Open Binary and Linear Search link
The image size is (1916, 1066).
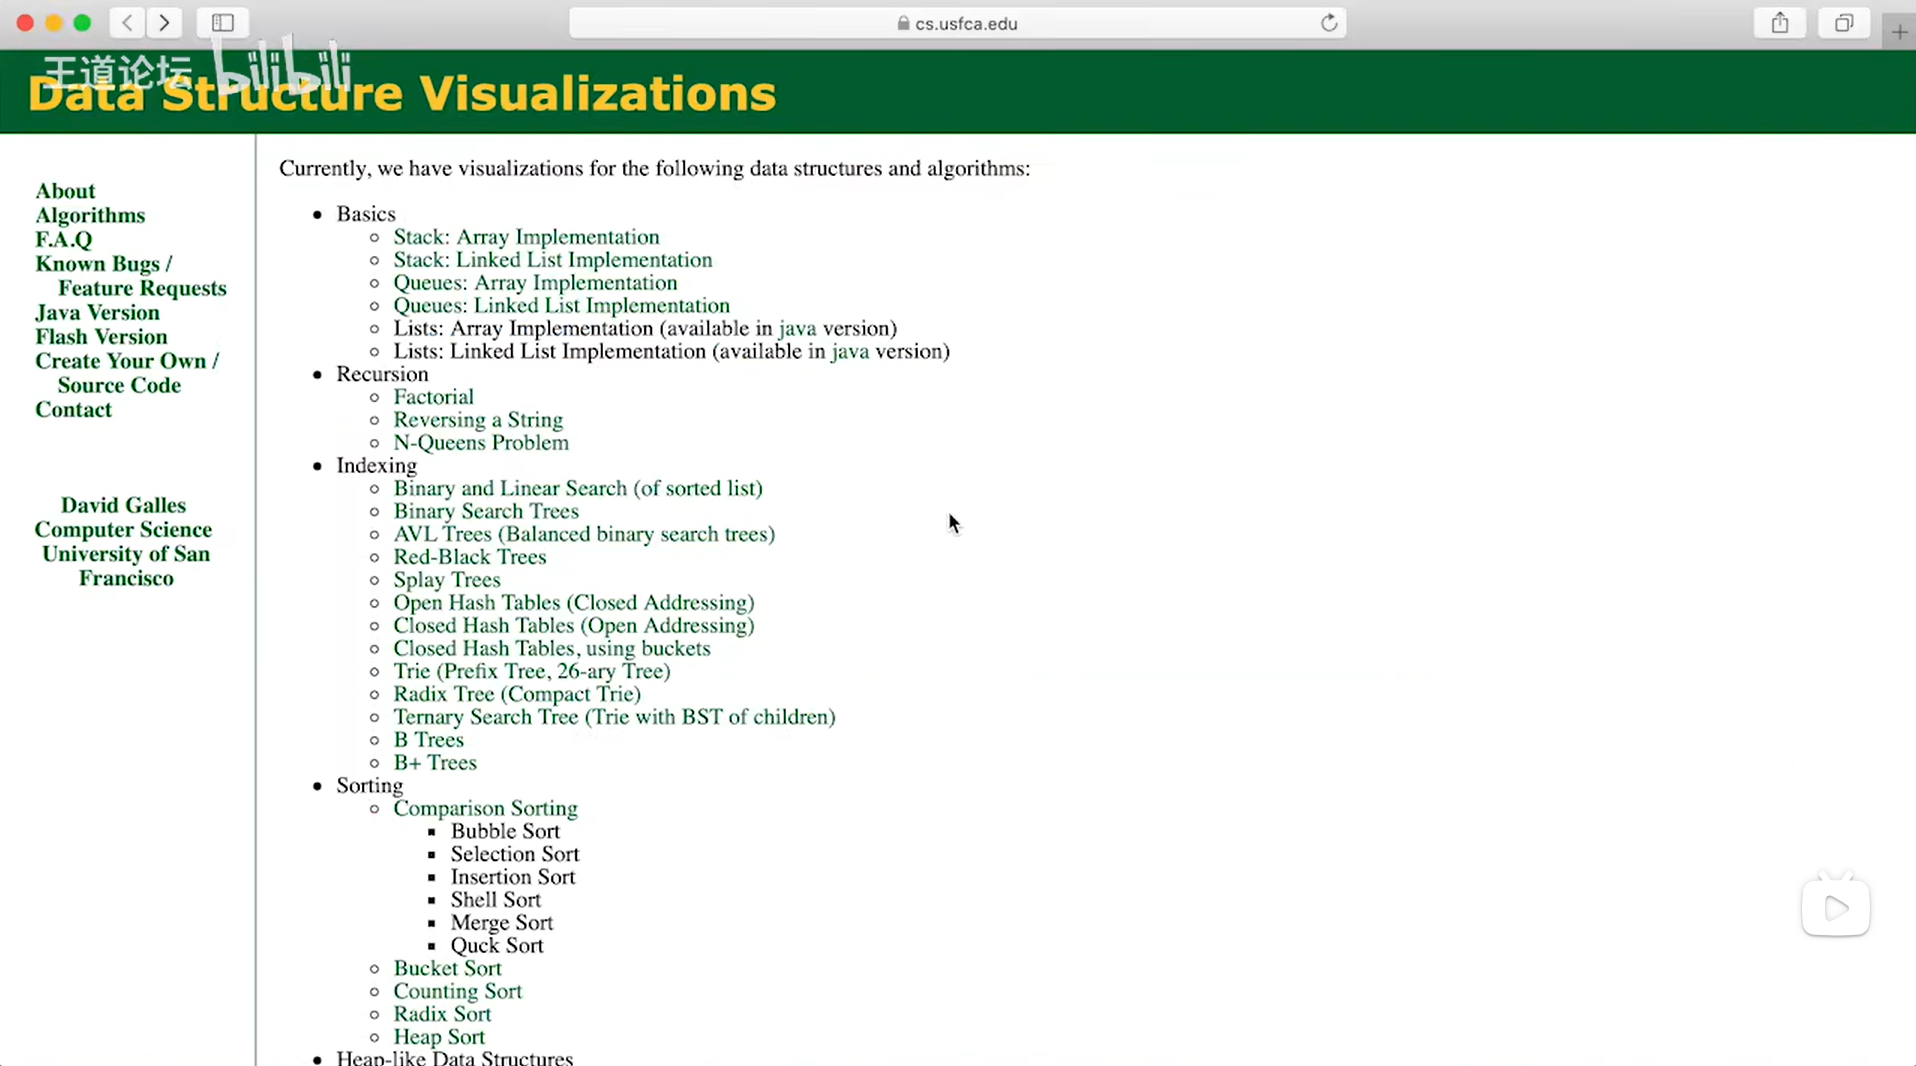tap(578, 489)
